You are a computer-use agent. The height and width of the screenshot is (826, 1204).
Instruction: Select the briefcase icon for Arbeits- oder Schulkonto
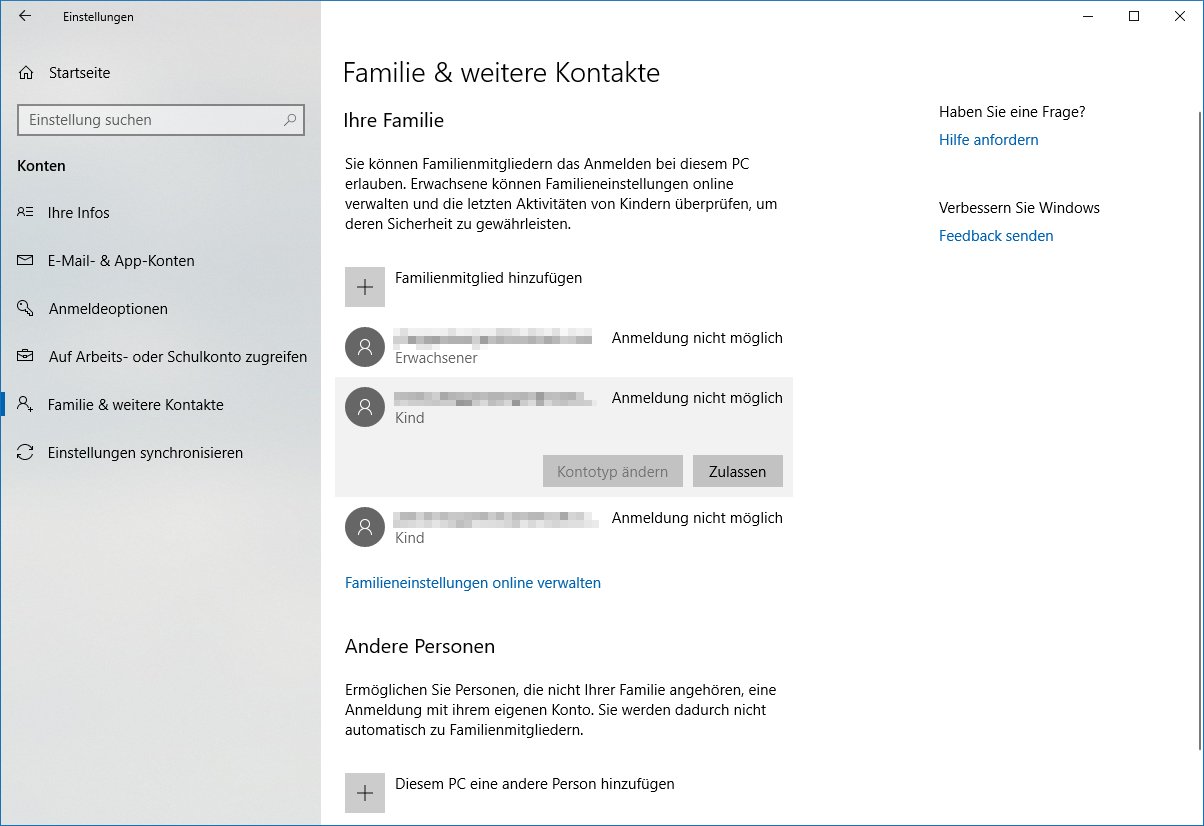pyautogui.click(x=26, y=357)
